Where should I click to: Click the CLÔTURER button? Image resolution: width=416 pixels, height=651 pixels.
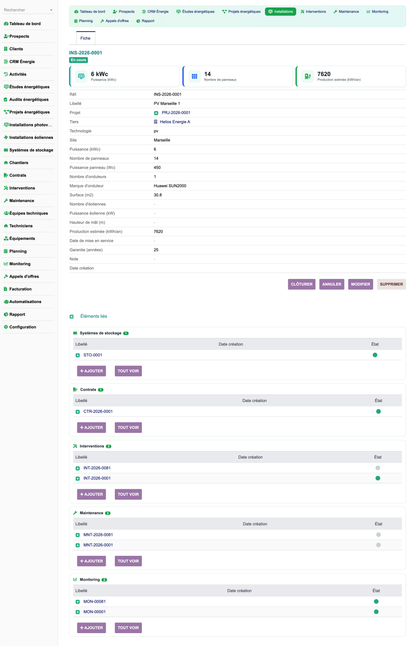pos(302,284)
